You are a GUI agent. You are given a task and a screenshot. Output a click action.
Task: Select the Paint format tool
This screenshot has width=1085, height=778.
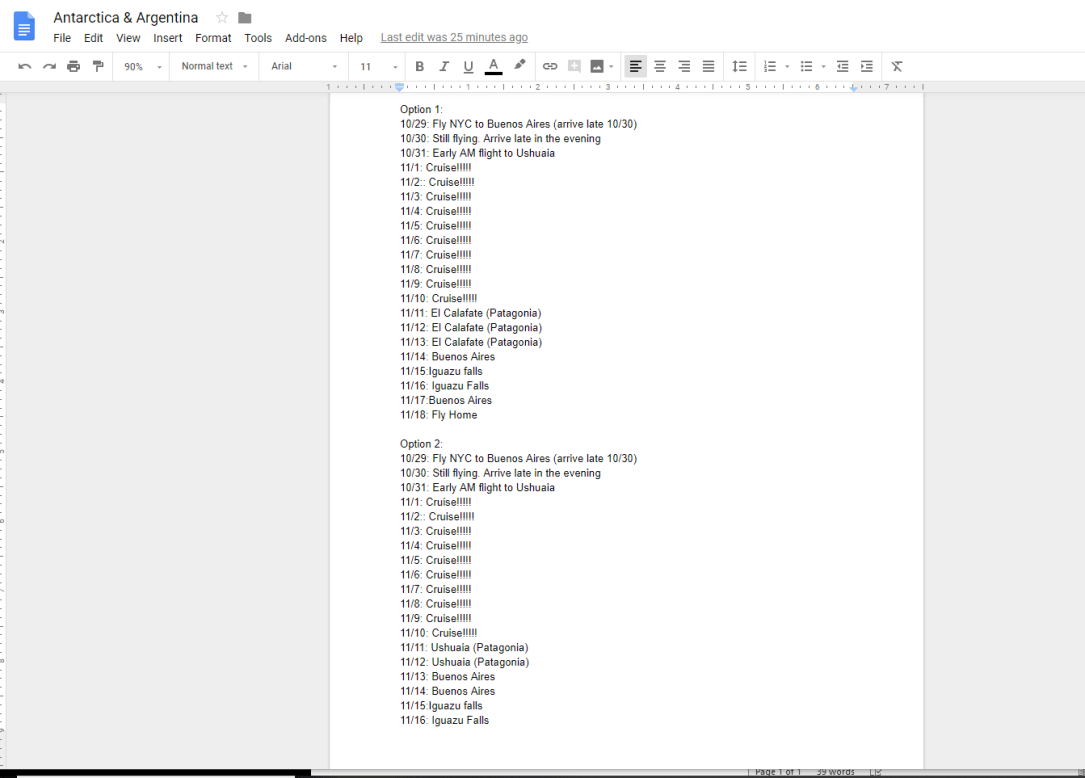tap(97, 66)
